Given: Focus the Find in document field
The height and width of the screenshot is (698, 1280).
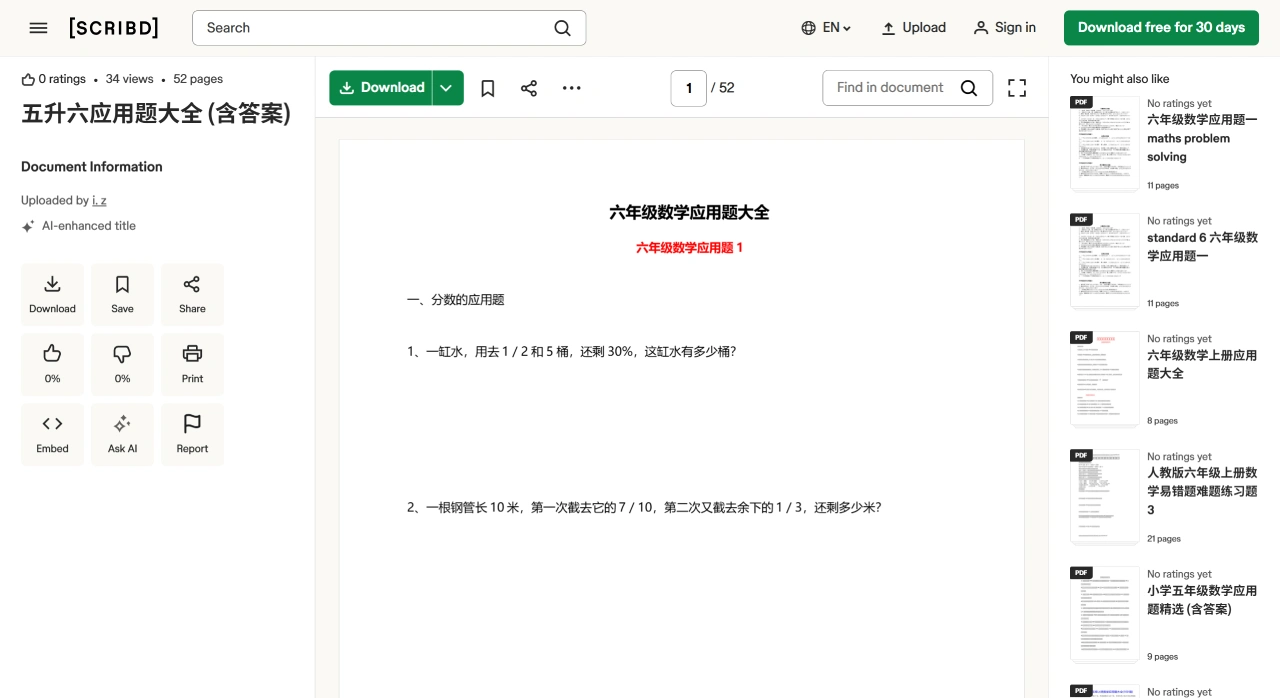Looking at the screenshot, I should [891, 88].
